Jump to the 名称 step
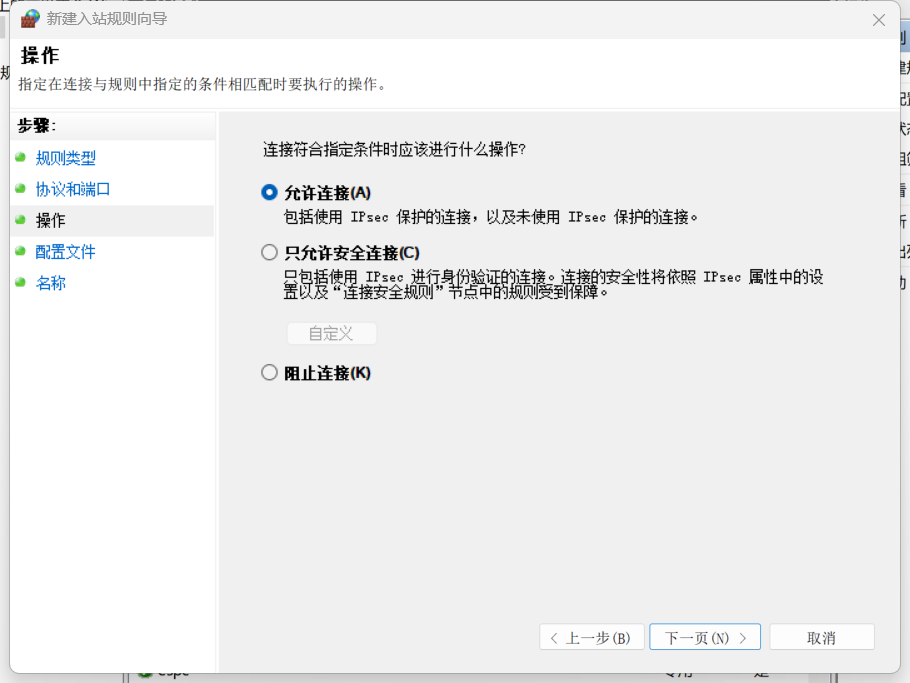Viewport: 910px width, 683px height. click(50, 283)
